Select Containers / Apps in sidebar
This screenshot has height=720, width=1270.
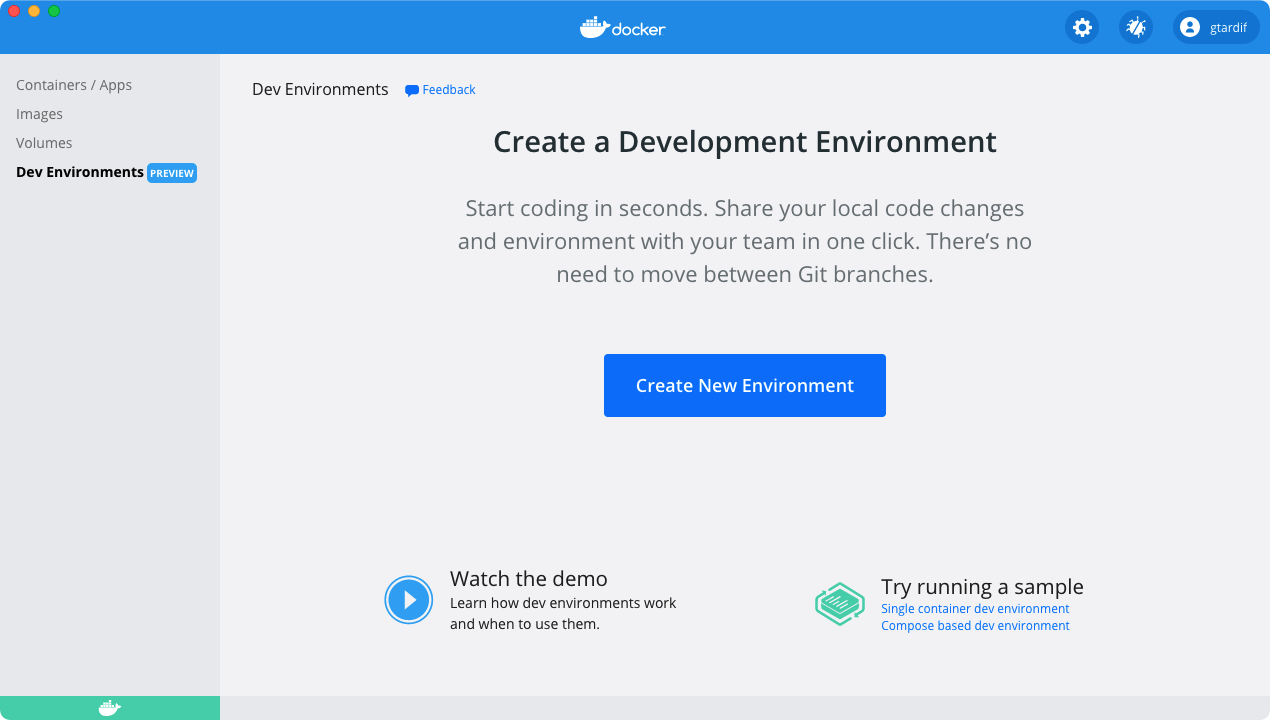point(74,85)
